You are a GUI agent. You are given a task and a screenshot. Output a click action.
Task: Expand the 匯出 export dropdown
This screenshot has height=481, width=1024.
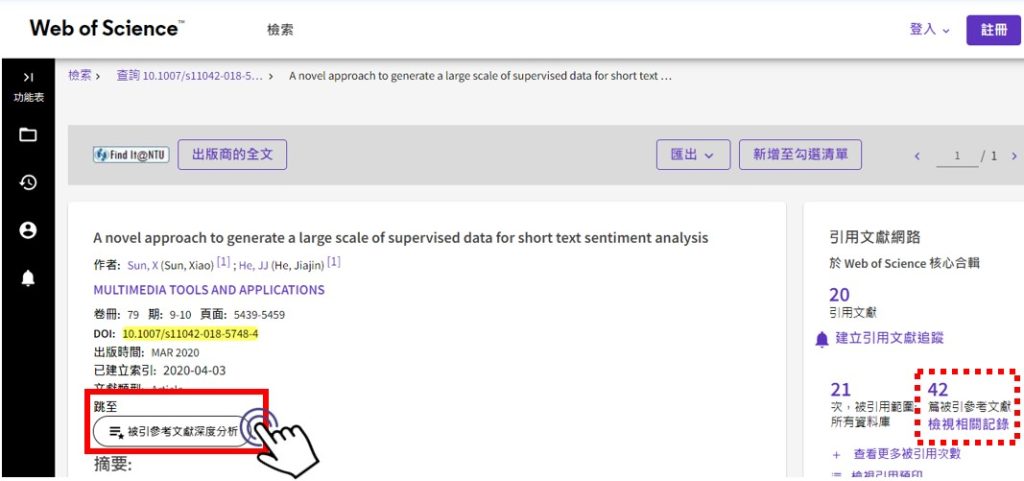click(x=693, y=155)
